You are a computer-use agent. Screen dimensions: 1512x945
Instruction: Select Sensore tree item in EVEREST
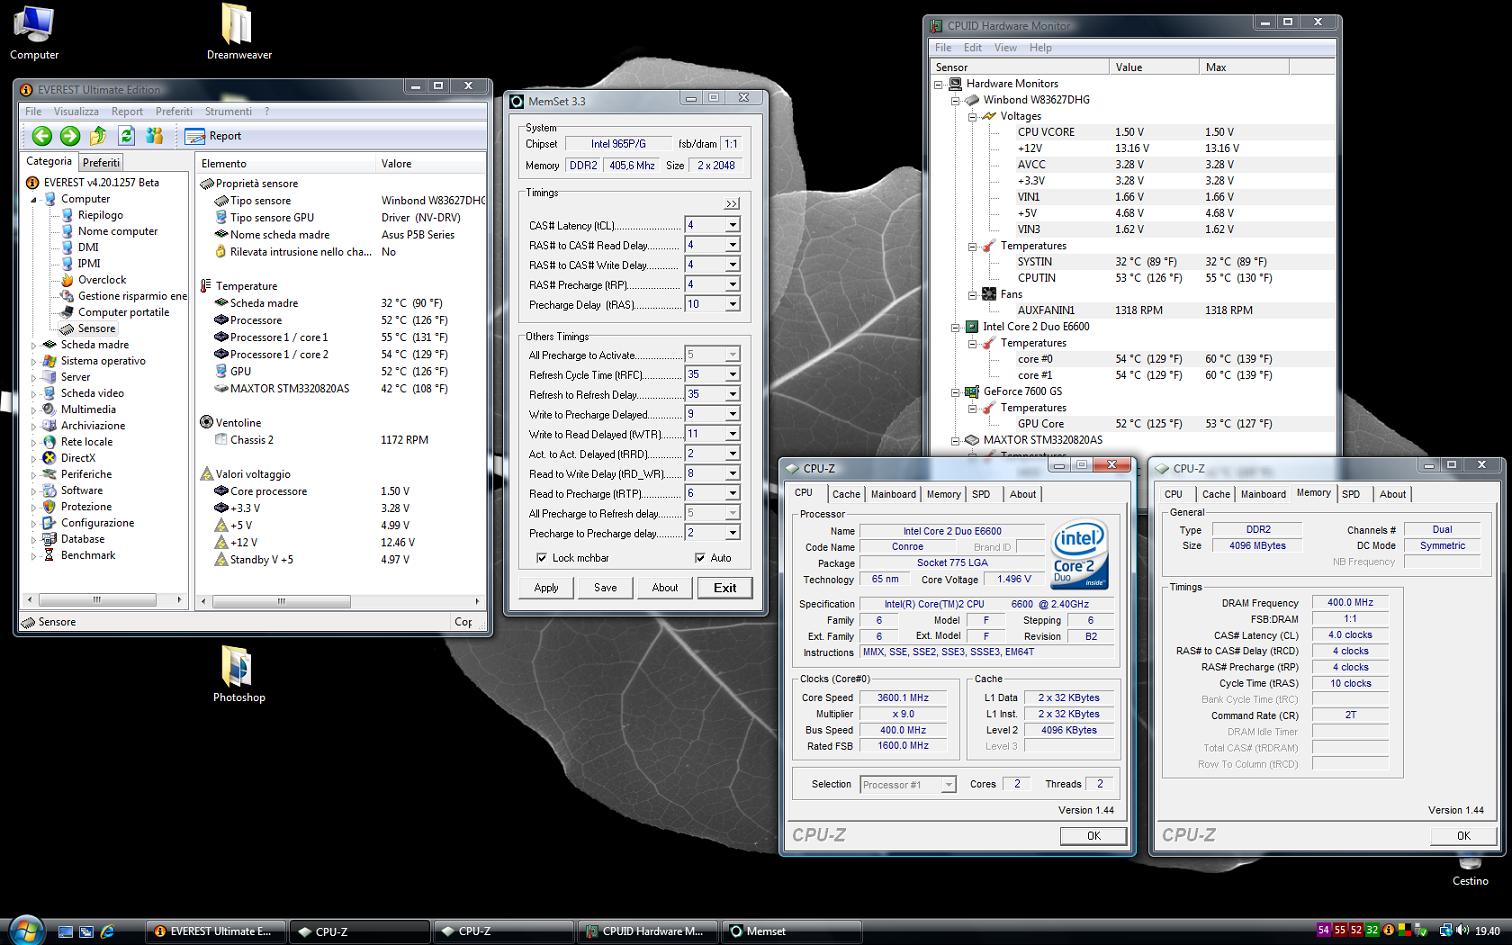(x=96, y=328)
